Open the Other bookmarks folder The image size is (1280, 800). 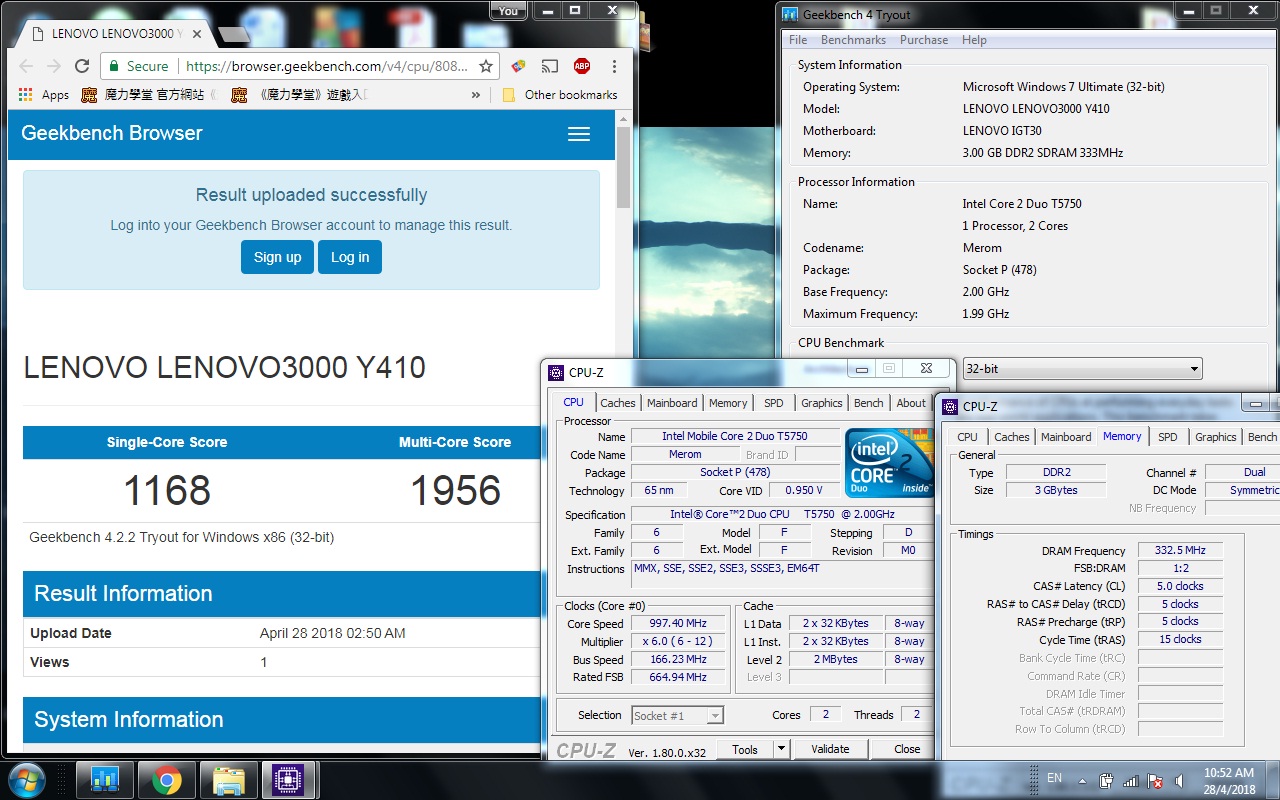[x=560, y=95]
